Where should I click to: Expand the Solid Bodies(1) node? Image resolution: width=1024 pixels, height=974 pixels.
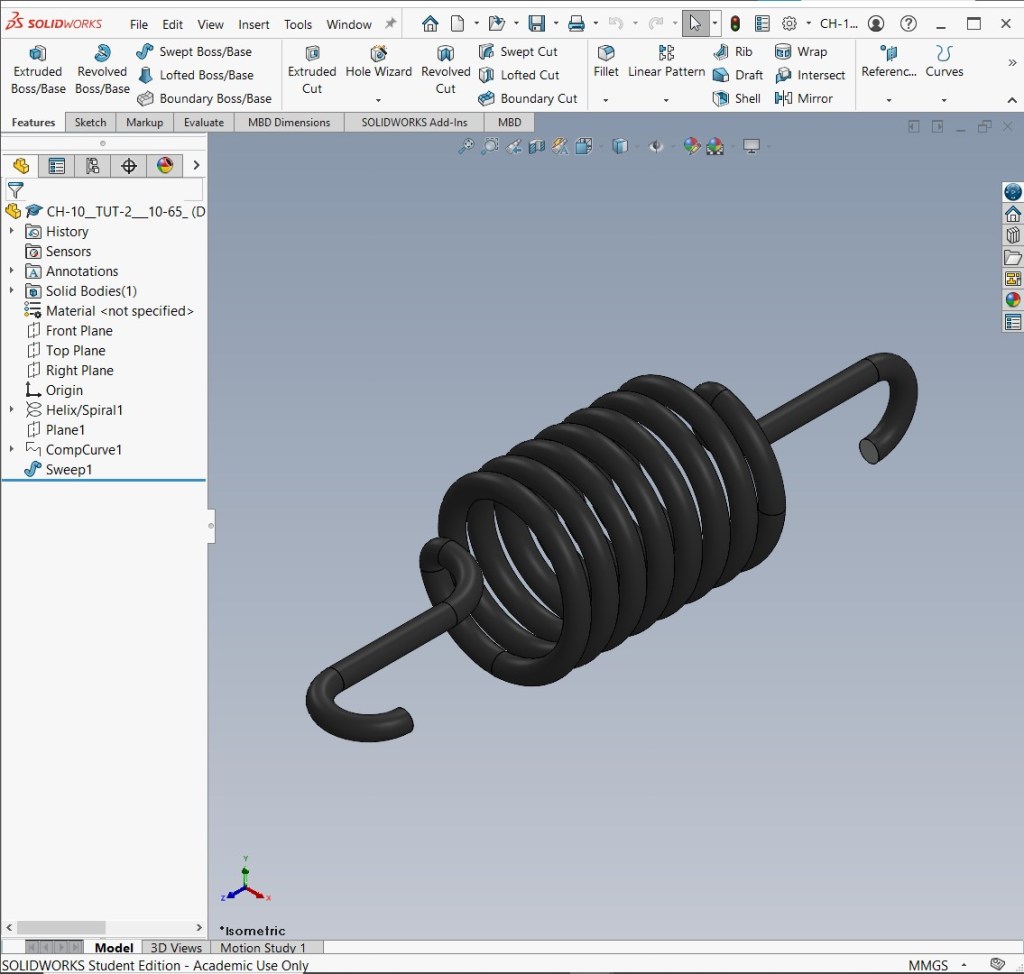coord(12,290)
